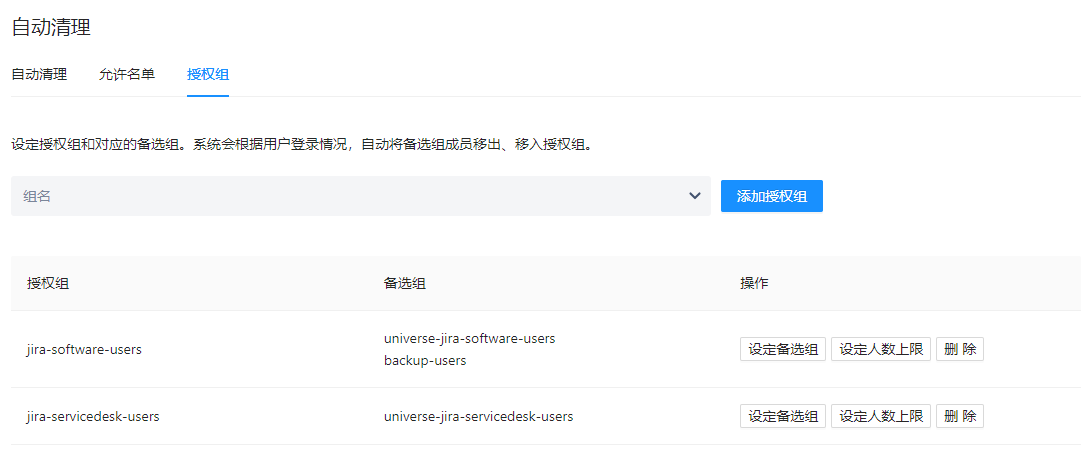Expand the 组名 dropdown chevron arrow

click(x=695, y=196)
